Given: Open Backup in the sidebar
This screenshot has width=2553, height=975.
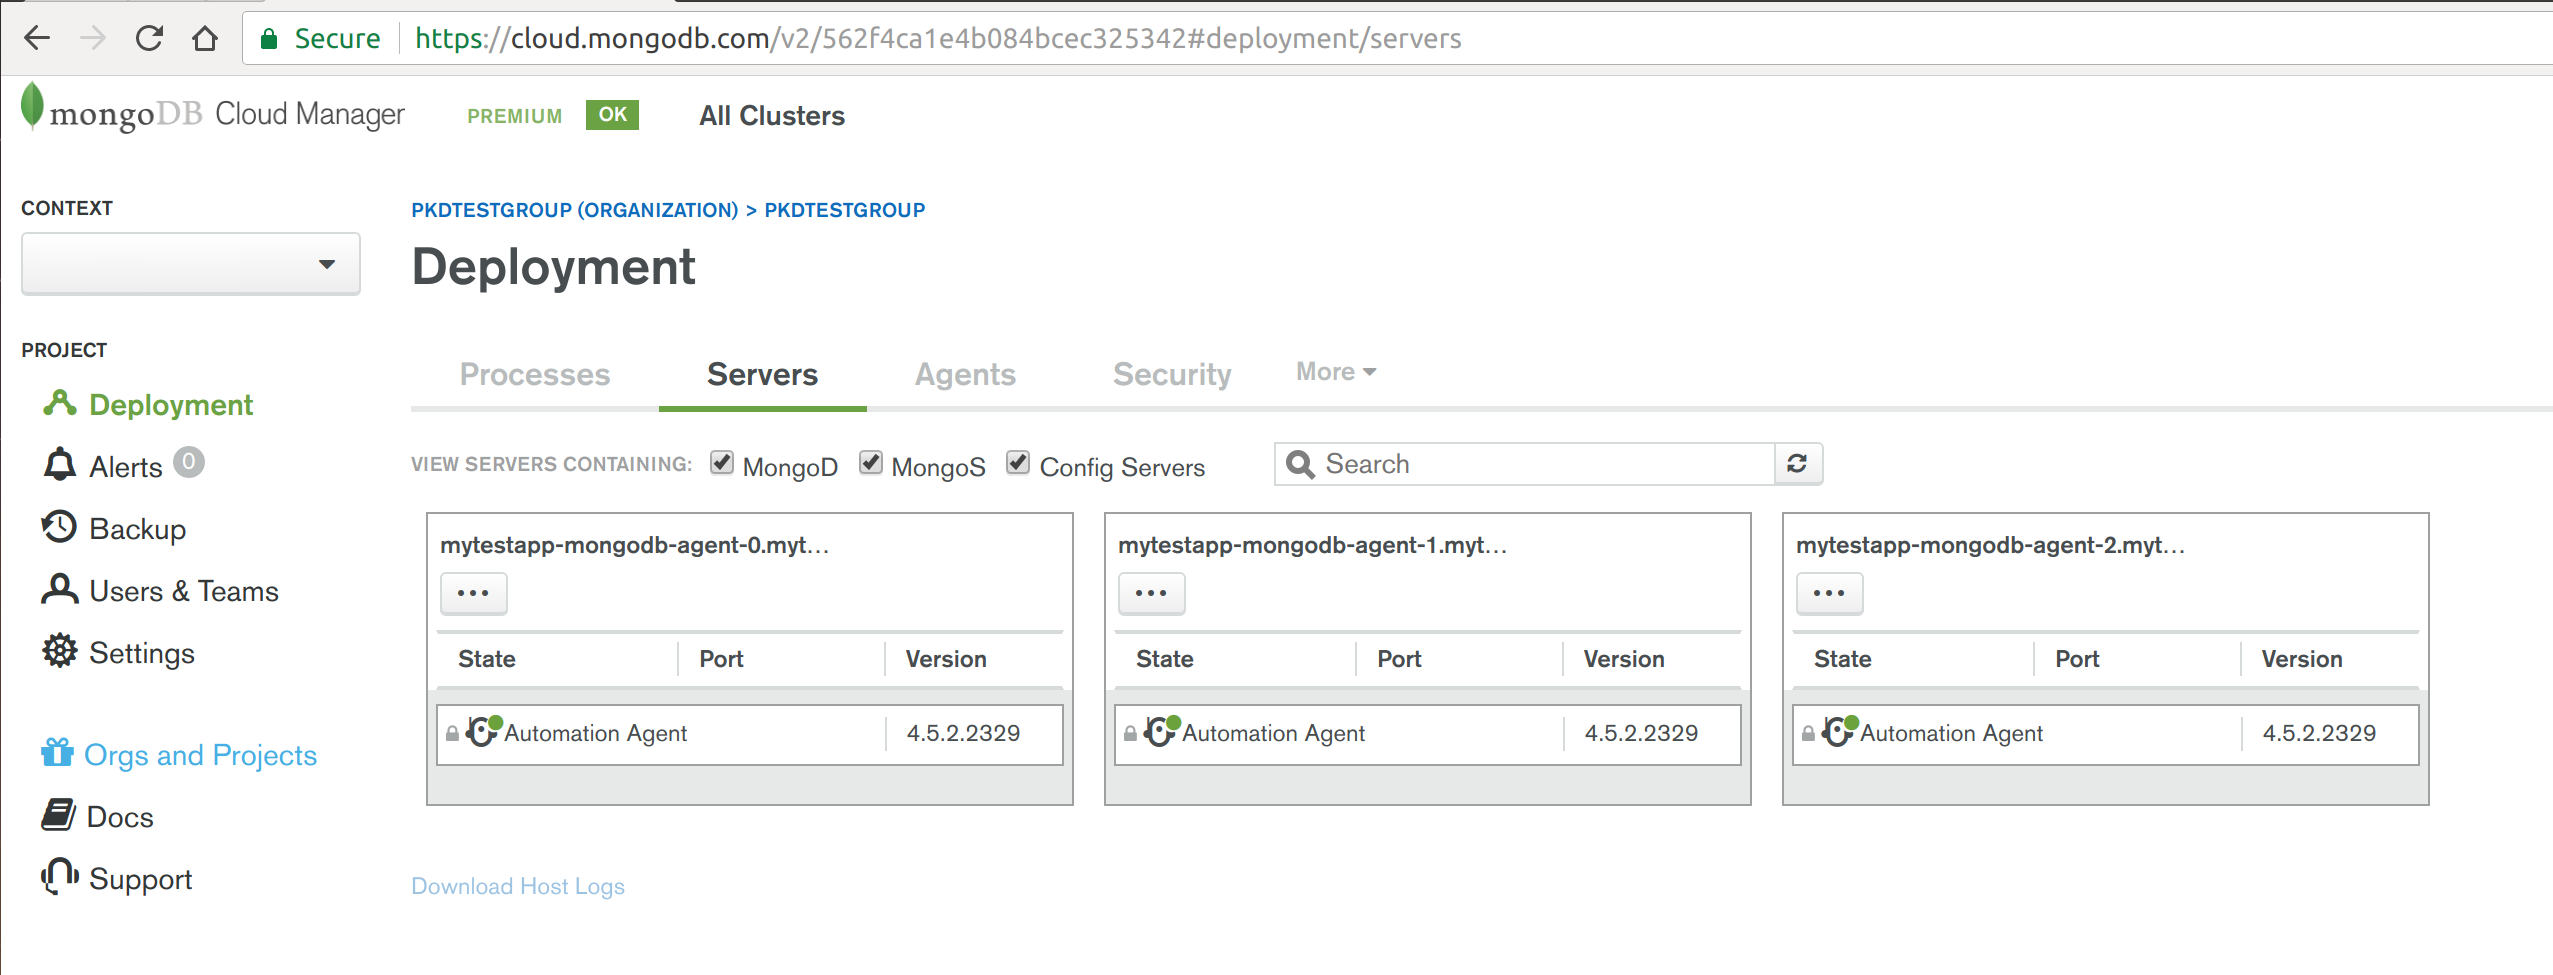Looking at the screenshot, I should [138, 529].
